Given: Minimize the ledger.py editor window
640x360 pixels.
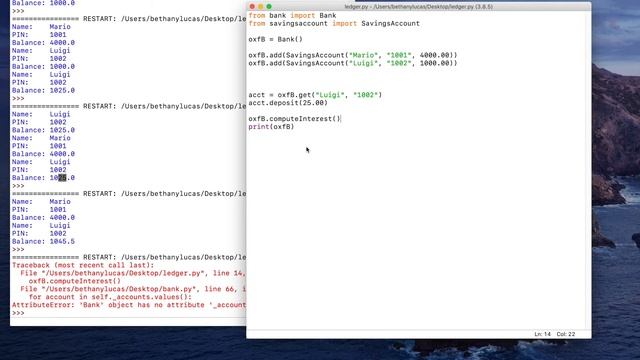Looking at the screenshot, I should click(260, 7).
